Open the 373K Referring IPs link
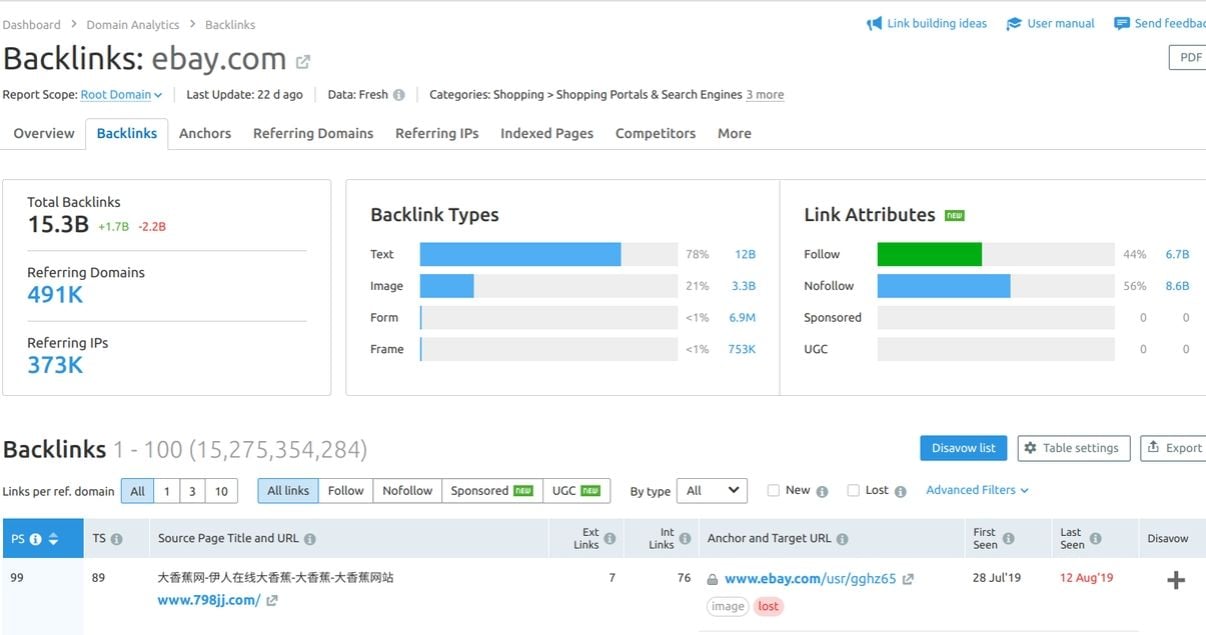The height and width of the screenshot is (635, 1206). click(x=55, y=365)
